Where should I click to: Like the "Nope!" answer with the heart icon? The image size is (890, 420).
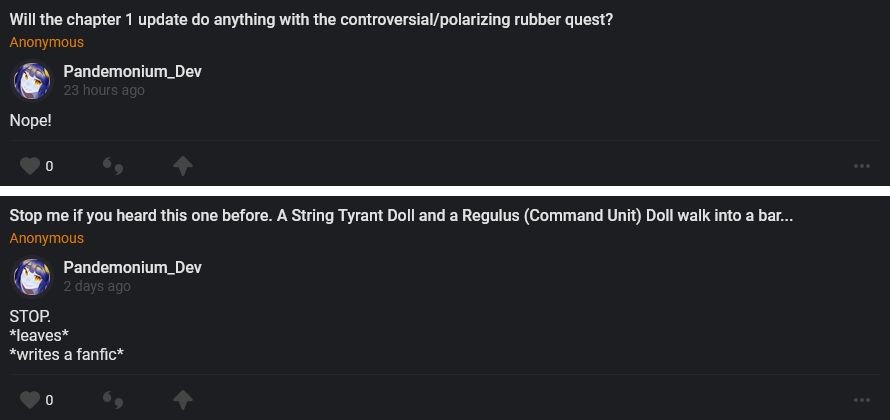pyautogui.click(x=30, y=166)
